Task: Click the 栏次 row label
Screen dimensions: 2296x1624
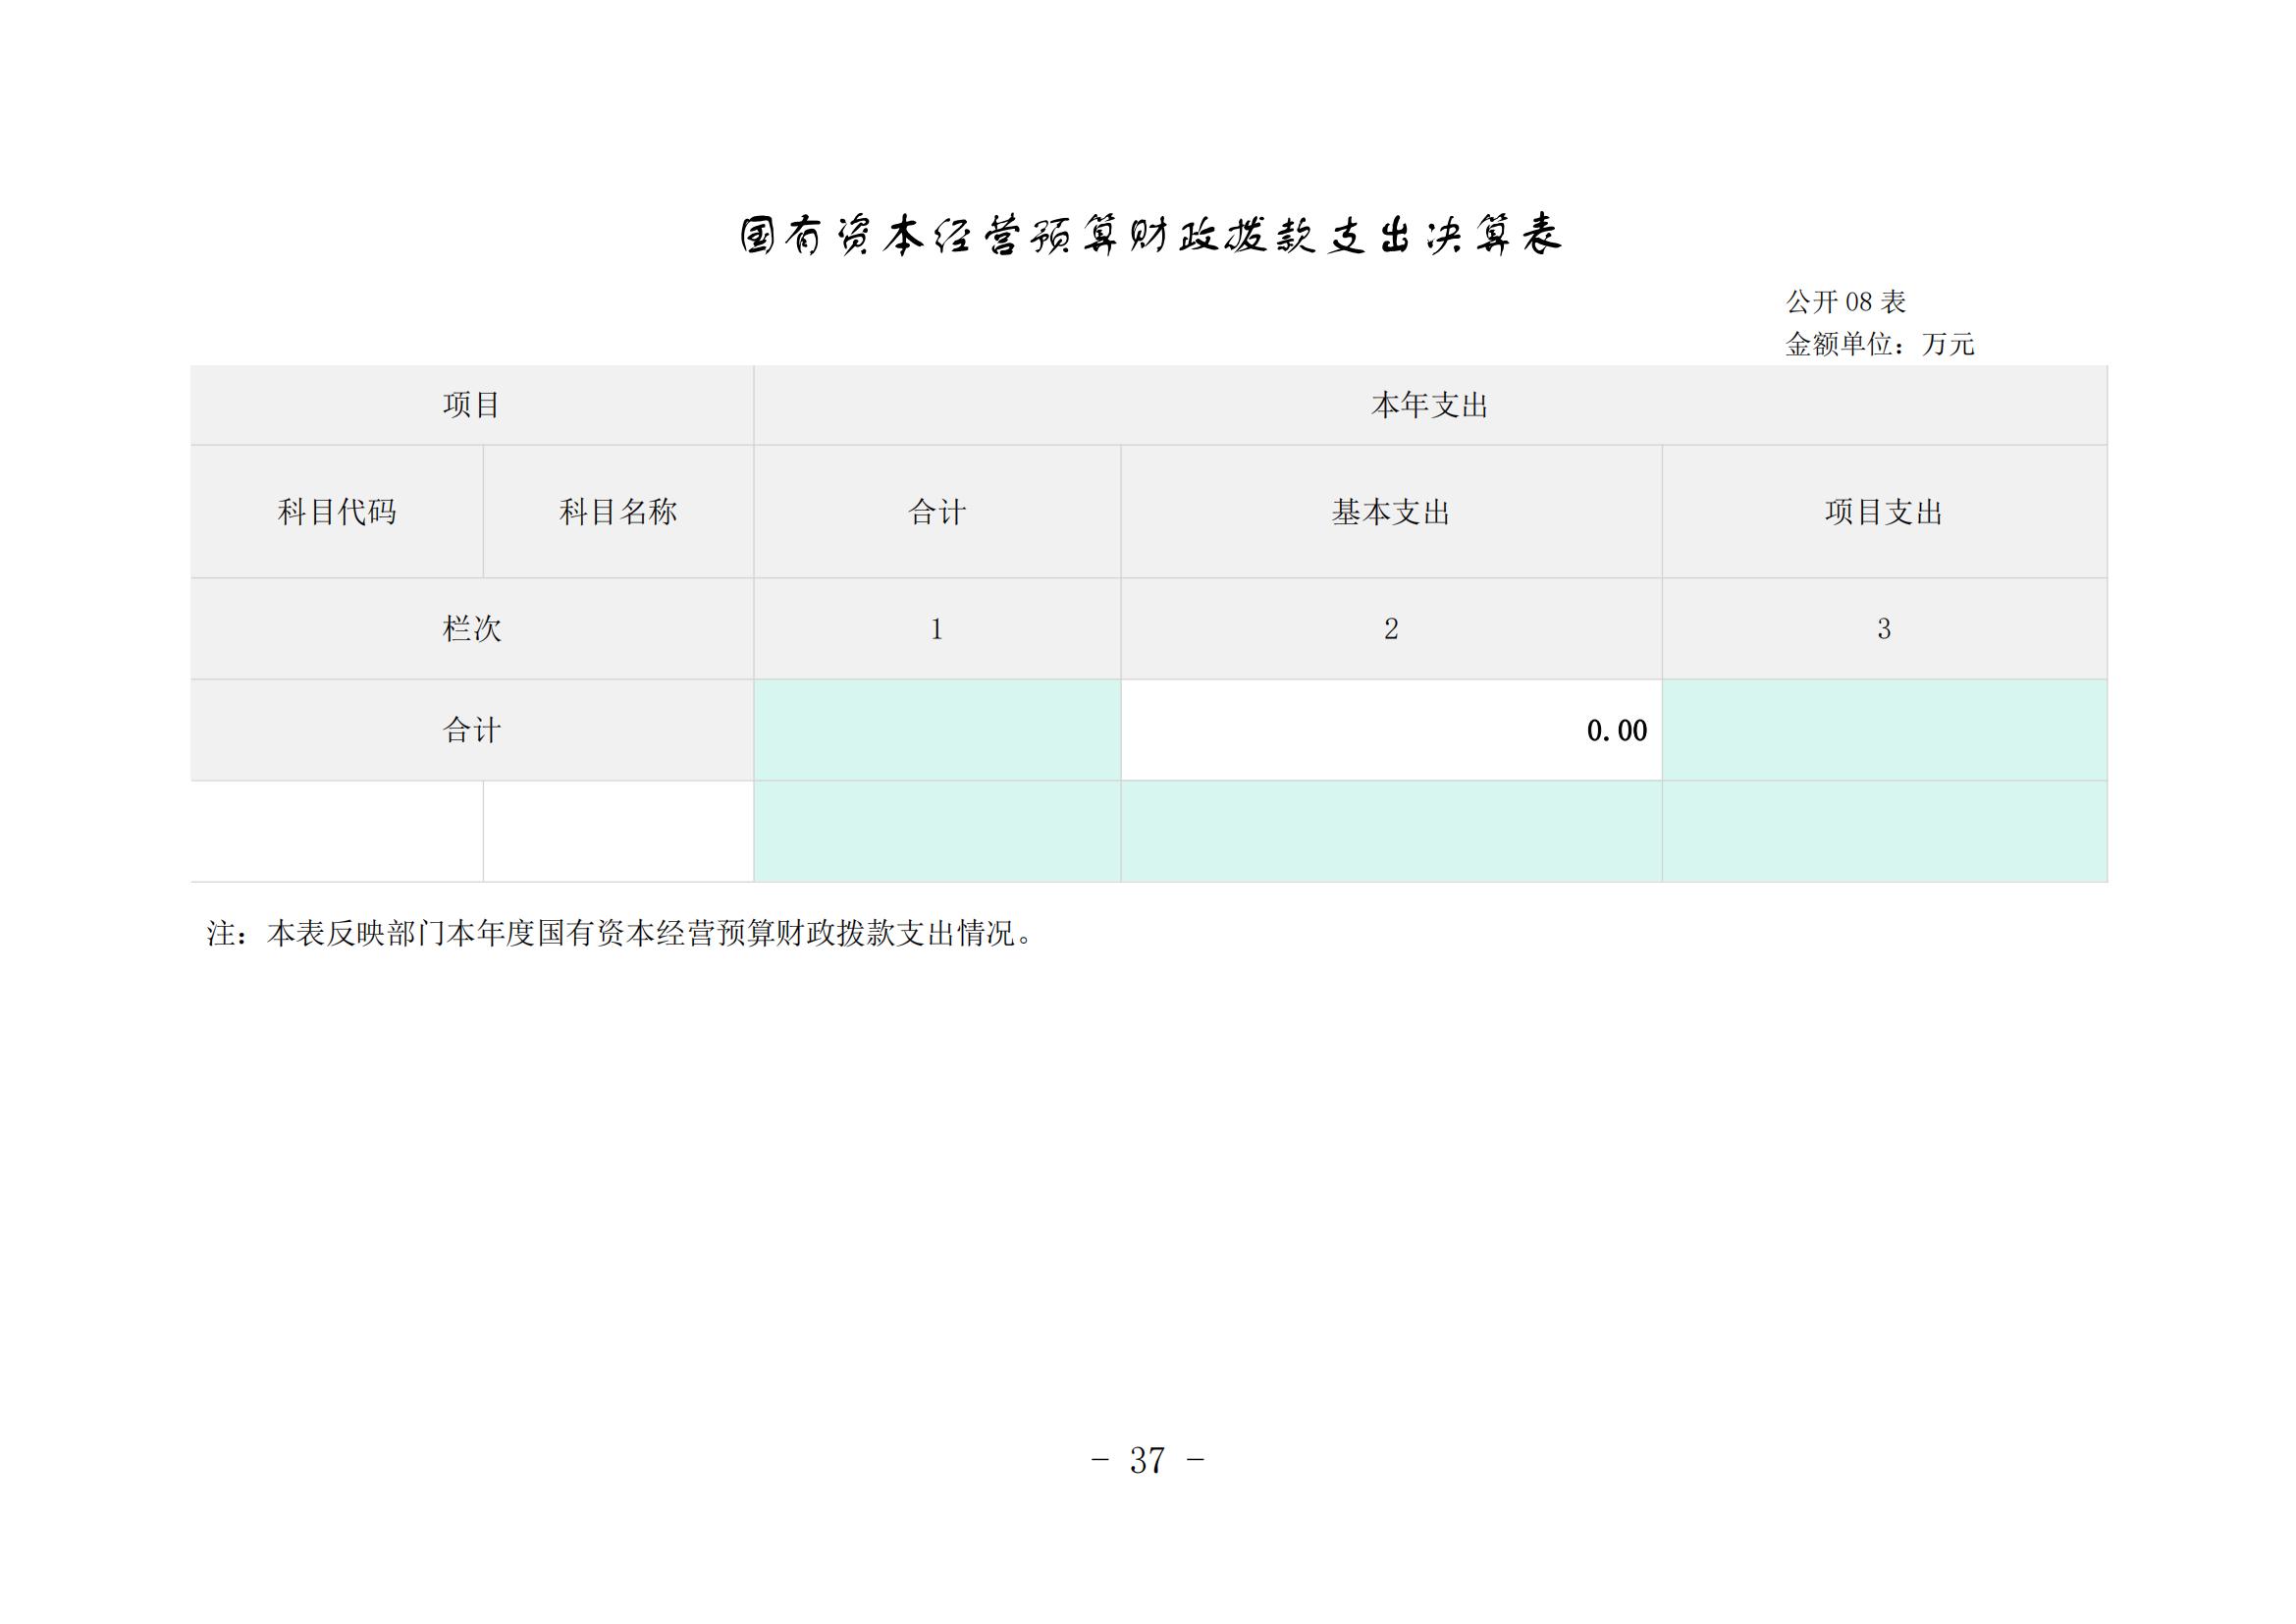Action: pos(472,629)
